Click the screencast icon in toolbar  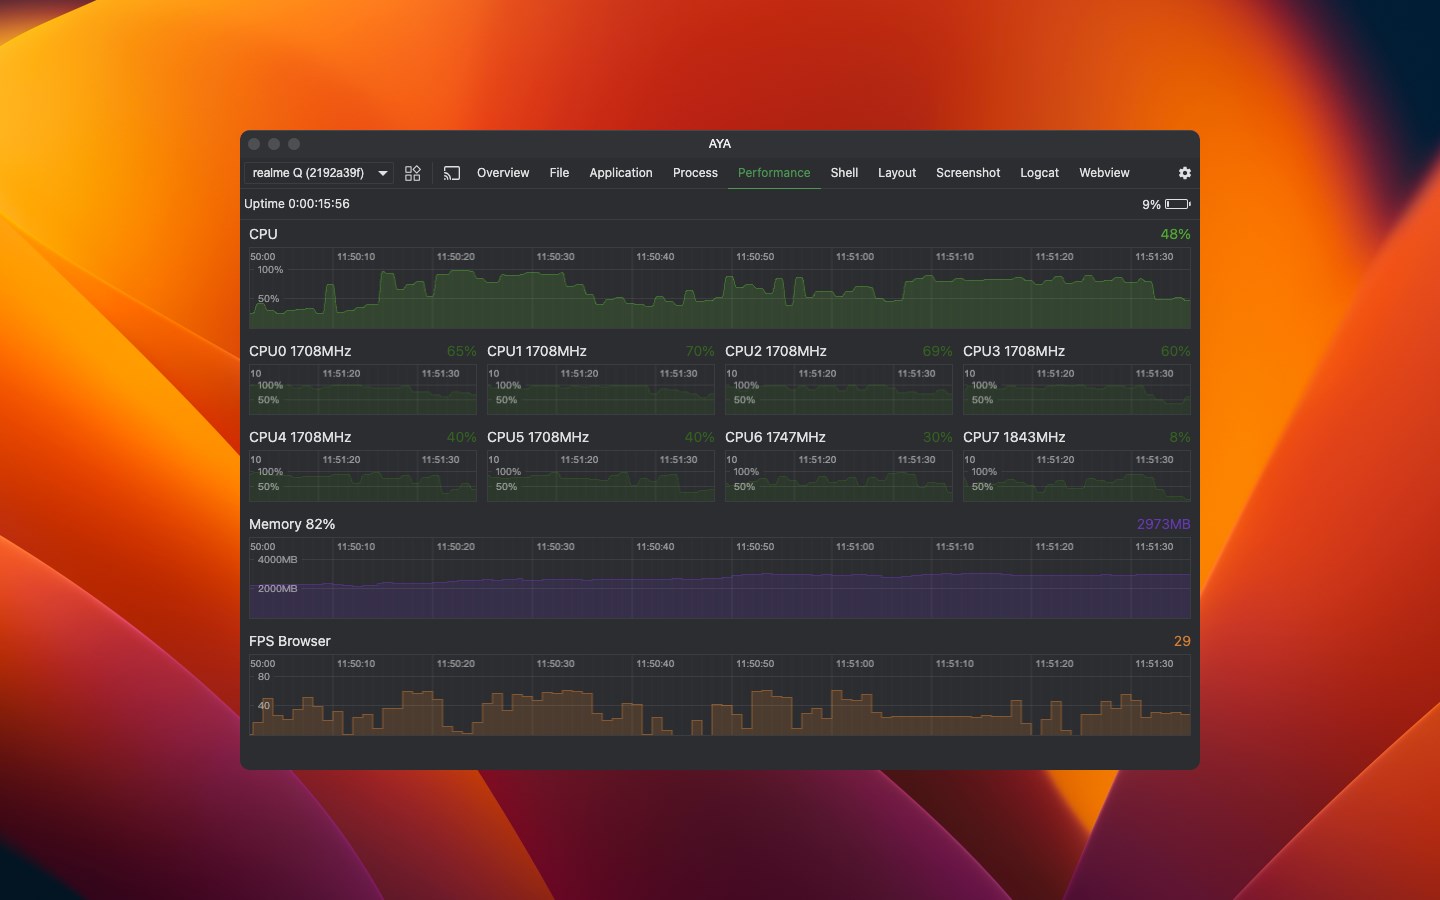coord(452,173)
